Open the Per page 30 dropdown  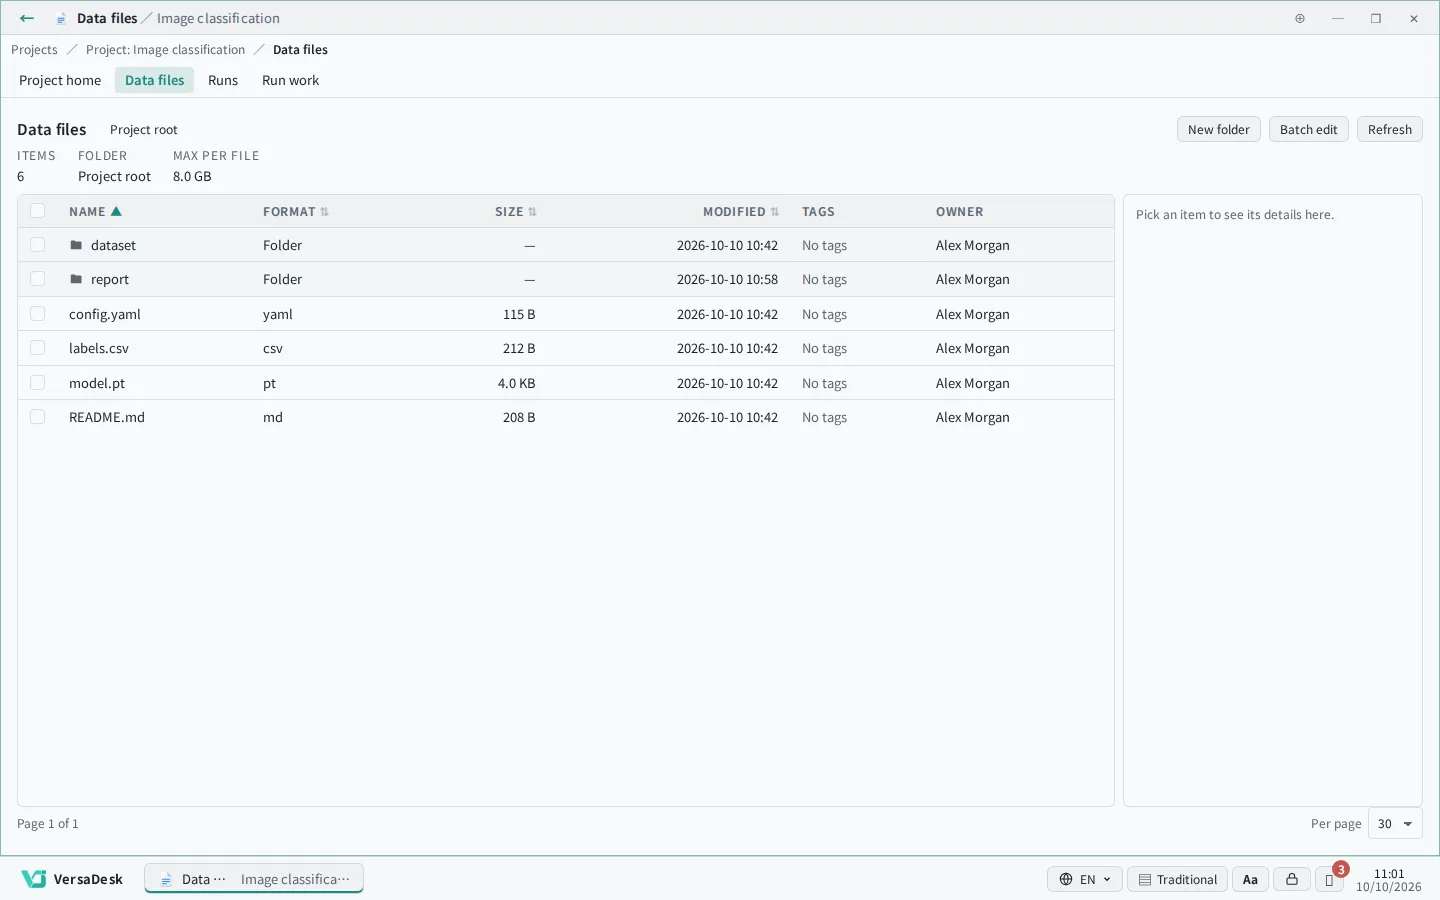click(1395, 824)
